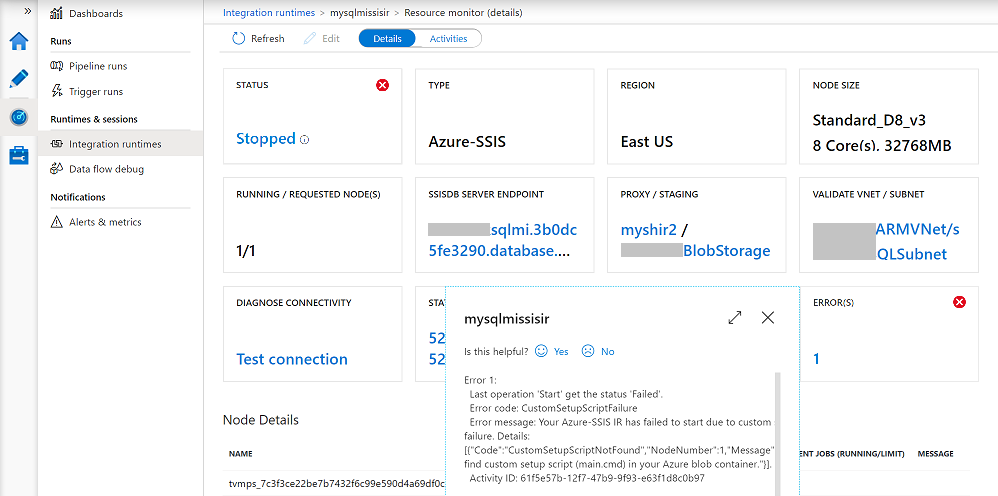The image size is (998, 496).
Task: Expand the left navigation with the chevron icon
Action: pyautogui.click(x=28, y=11)
